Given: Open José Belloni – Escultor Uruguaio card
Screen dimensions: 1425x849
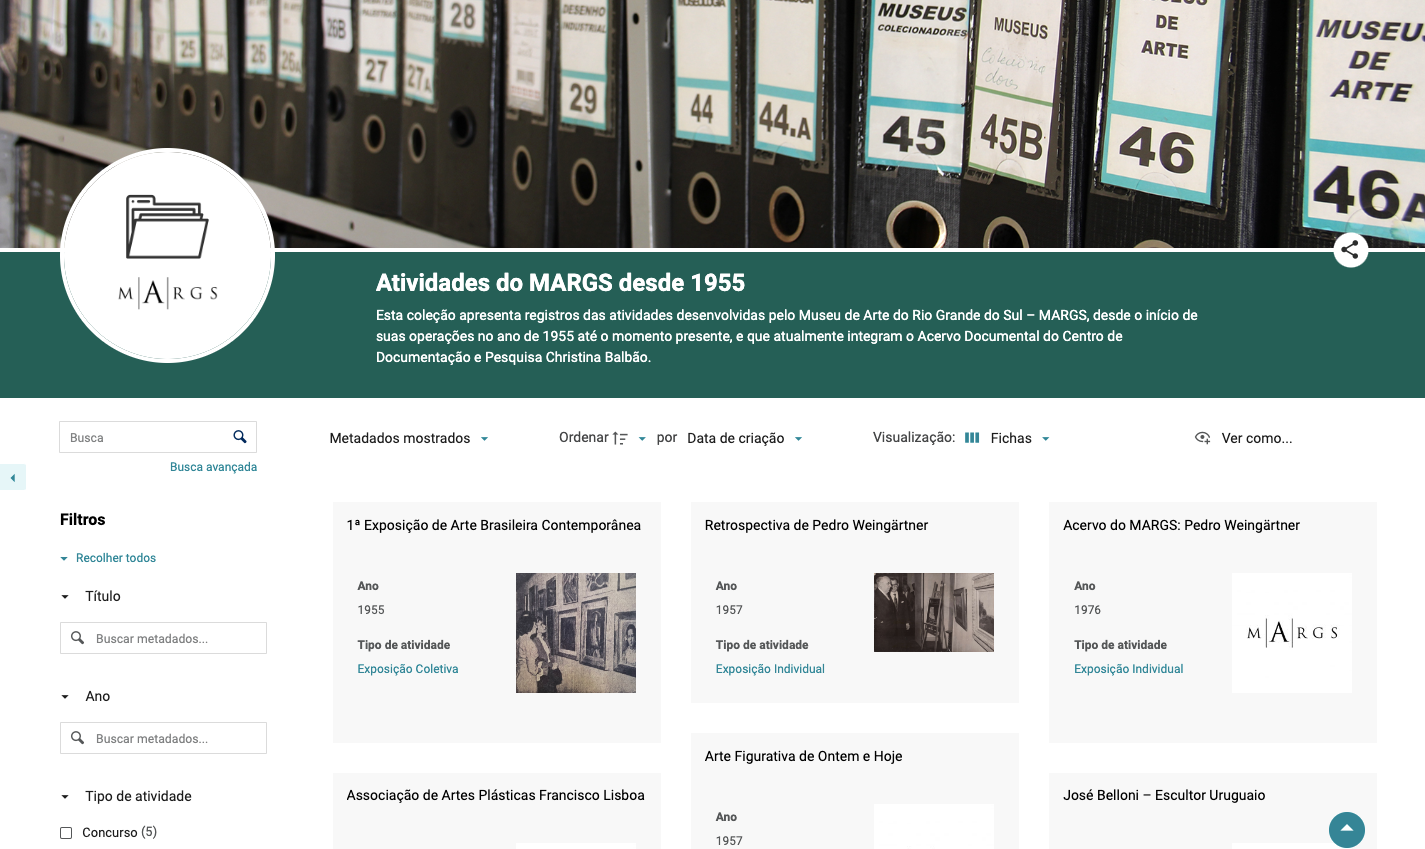Looking at the screenshot, I should coord(1164,795).
